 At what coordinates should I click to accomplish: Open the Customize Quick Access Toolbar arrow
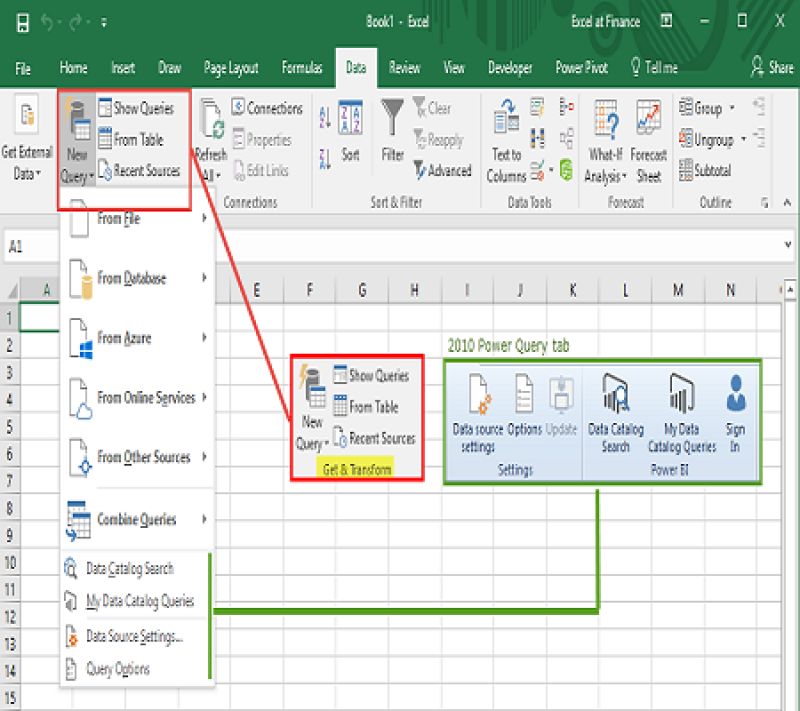[104, 23]
